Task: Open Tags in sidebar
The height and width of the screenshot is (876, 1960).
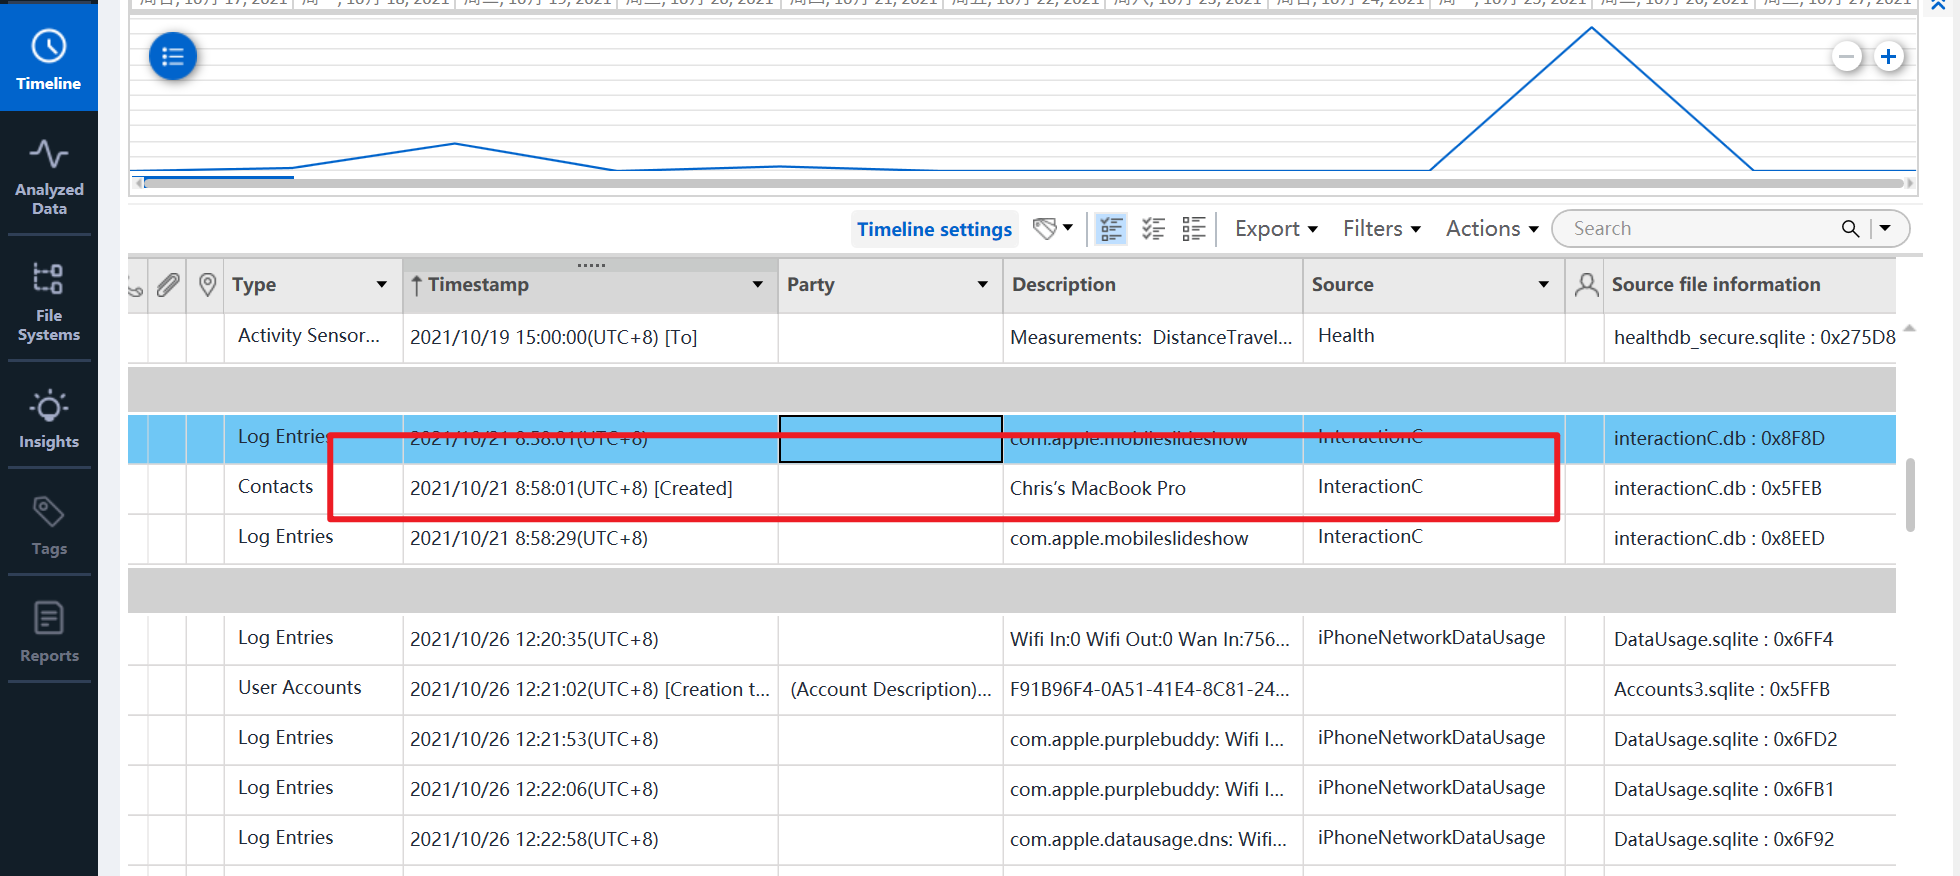Action: point(48,527)
